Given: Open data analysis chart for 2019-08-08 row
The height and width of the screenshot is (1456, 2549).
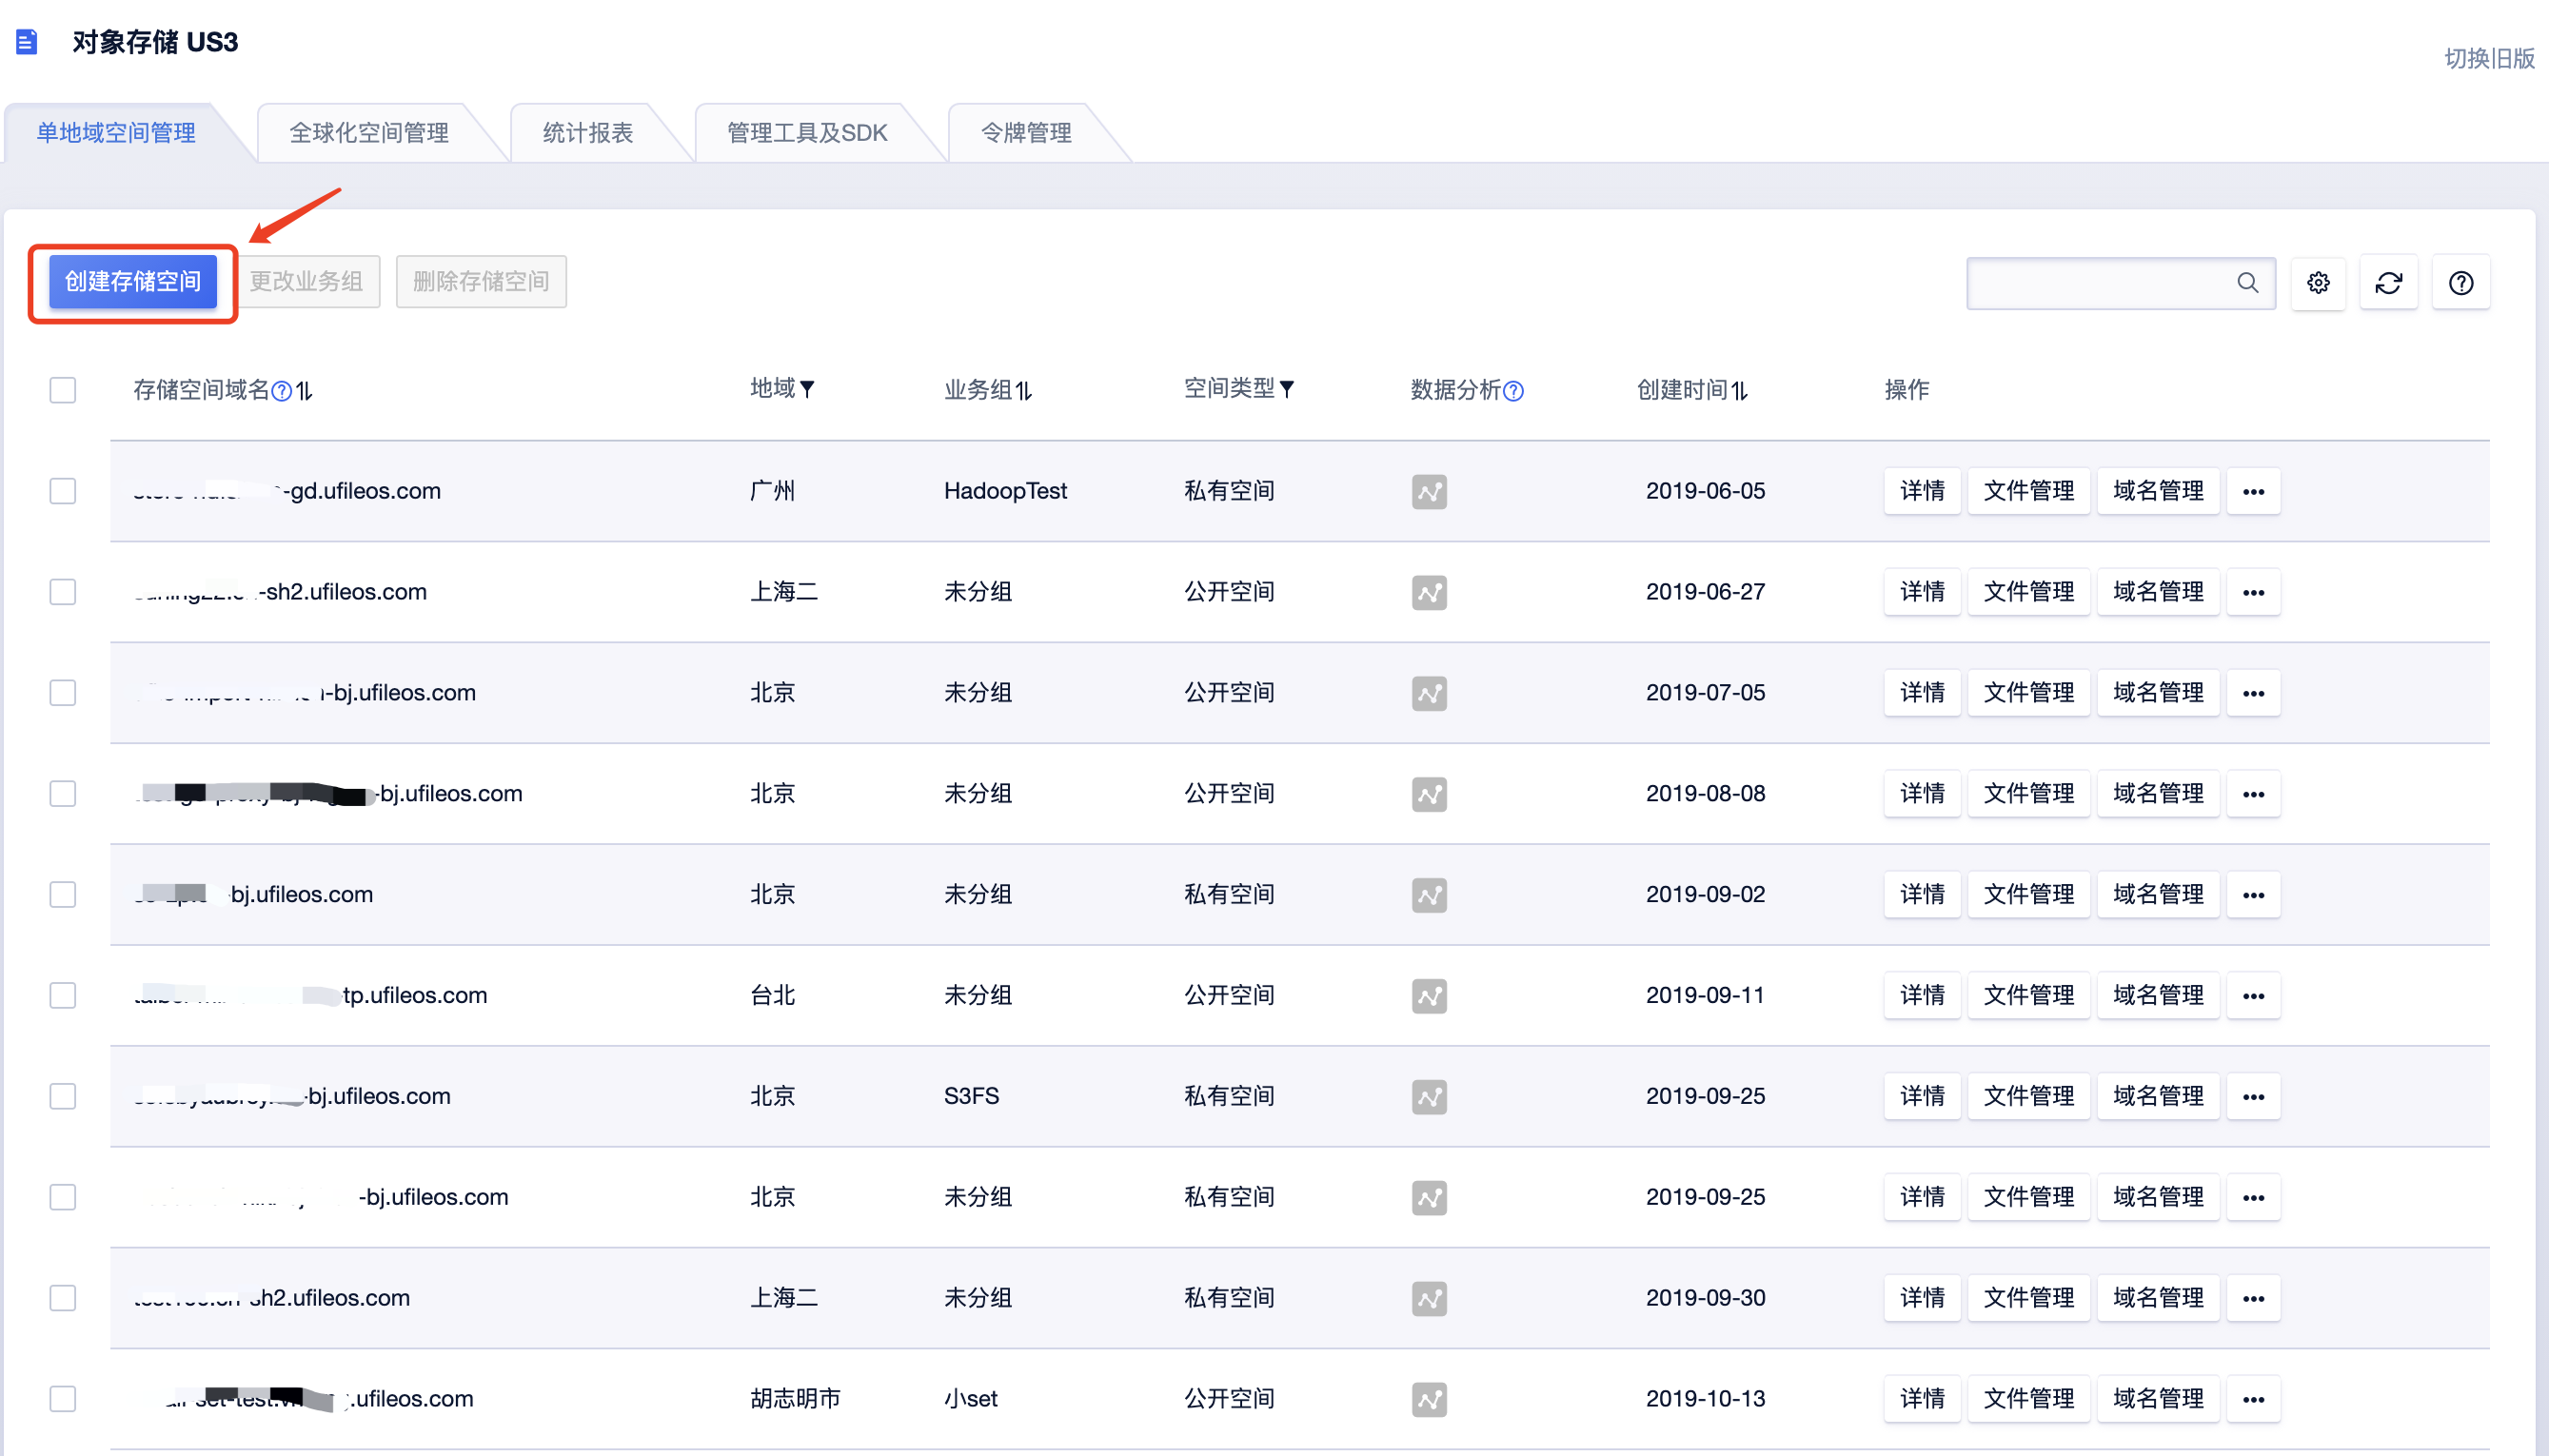Looking at the screenshot, I should pos(1429,795).
